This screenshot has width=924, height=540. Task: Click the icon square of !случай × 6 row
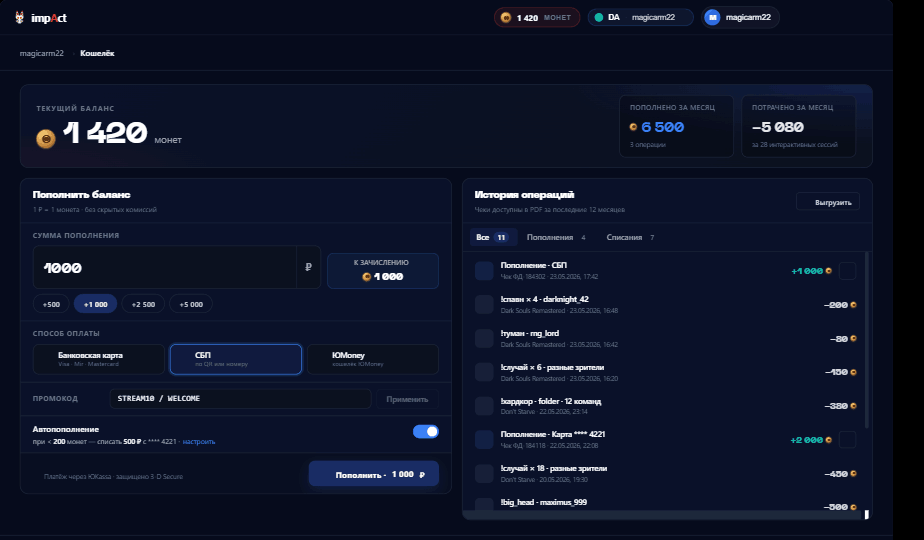(484, 372)
